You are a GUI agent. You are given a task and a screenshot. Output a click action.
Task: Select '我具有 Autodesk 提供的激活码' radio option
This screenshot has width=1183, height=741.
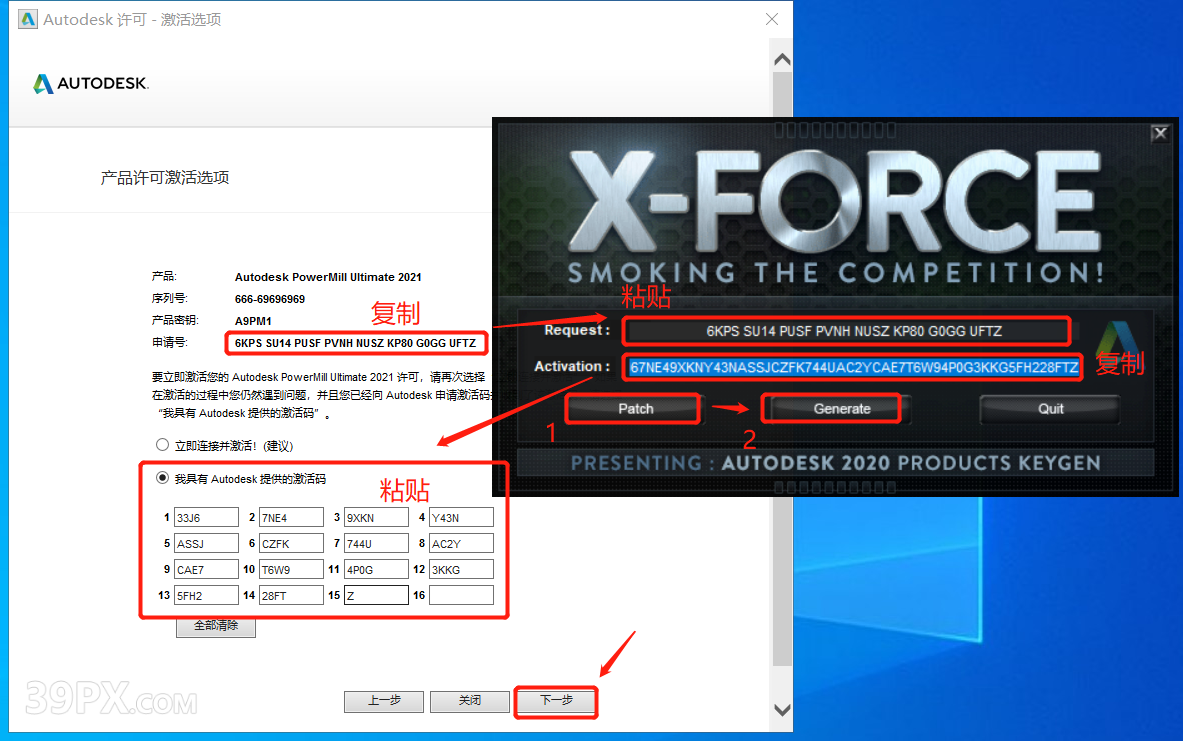pos(162,478)
